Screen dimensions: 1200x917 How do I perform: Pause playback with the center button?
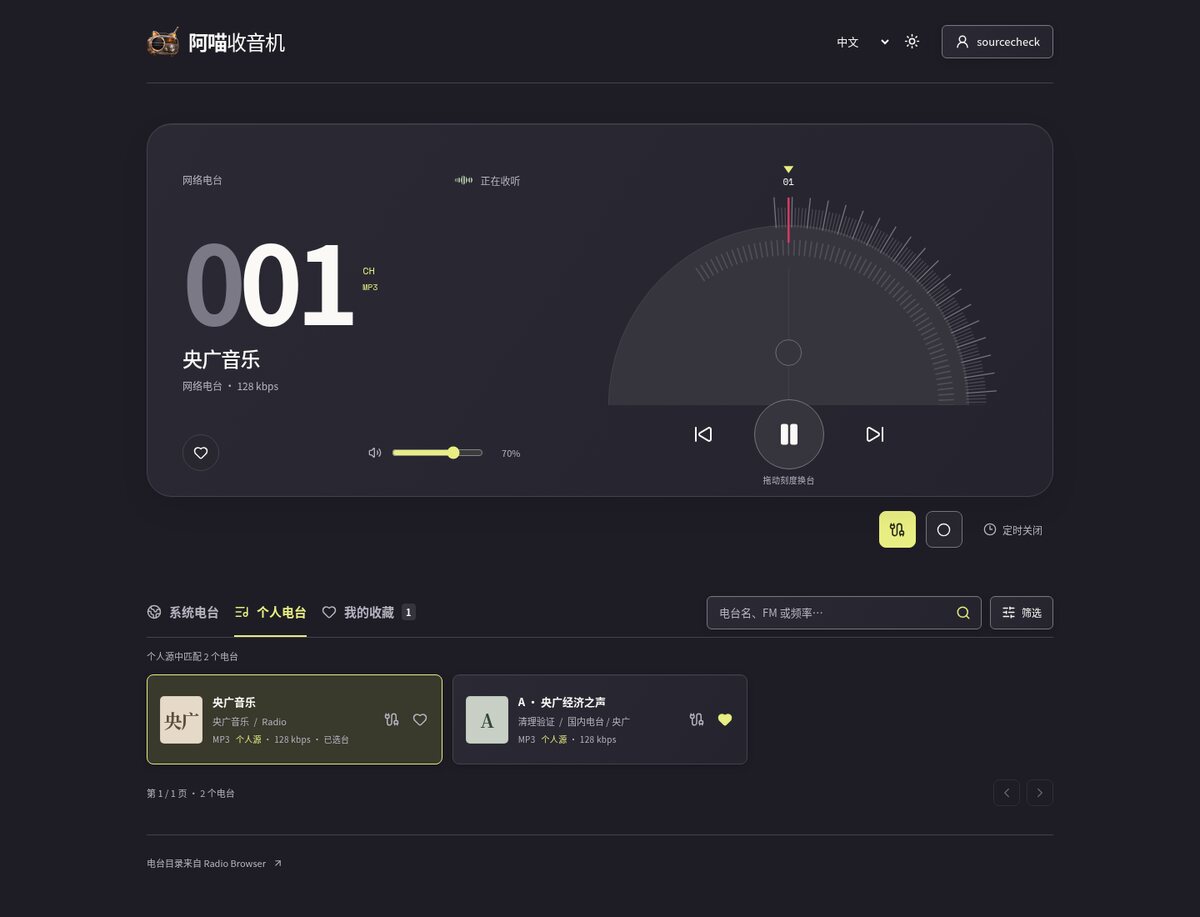789,434
